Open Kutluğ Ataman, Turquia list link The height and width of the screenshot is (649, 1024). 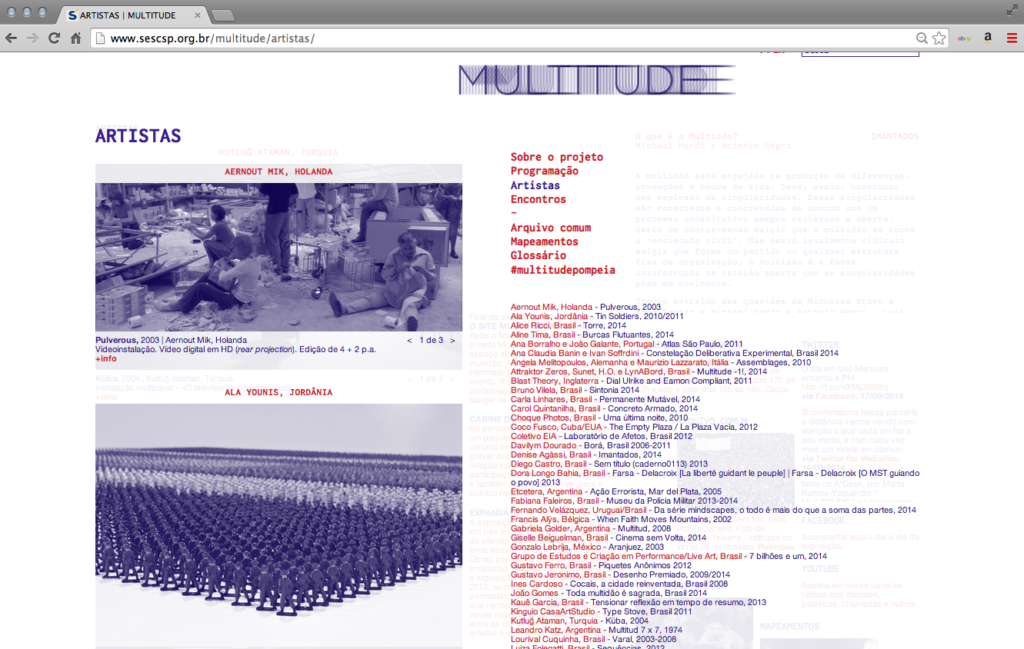pyautogui.click(x=554, y=621)
